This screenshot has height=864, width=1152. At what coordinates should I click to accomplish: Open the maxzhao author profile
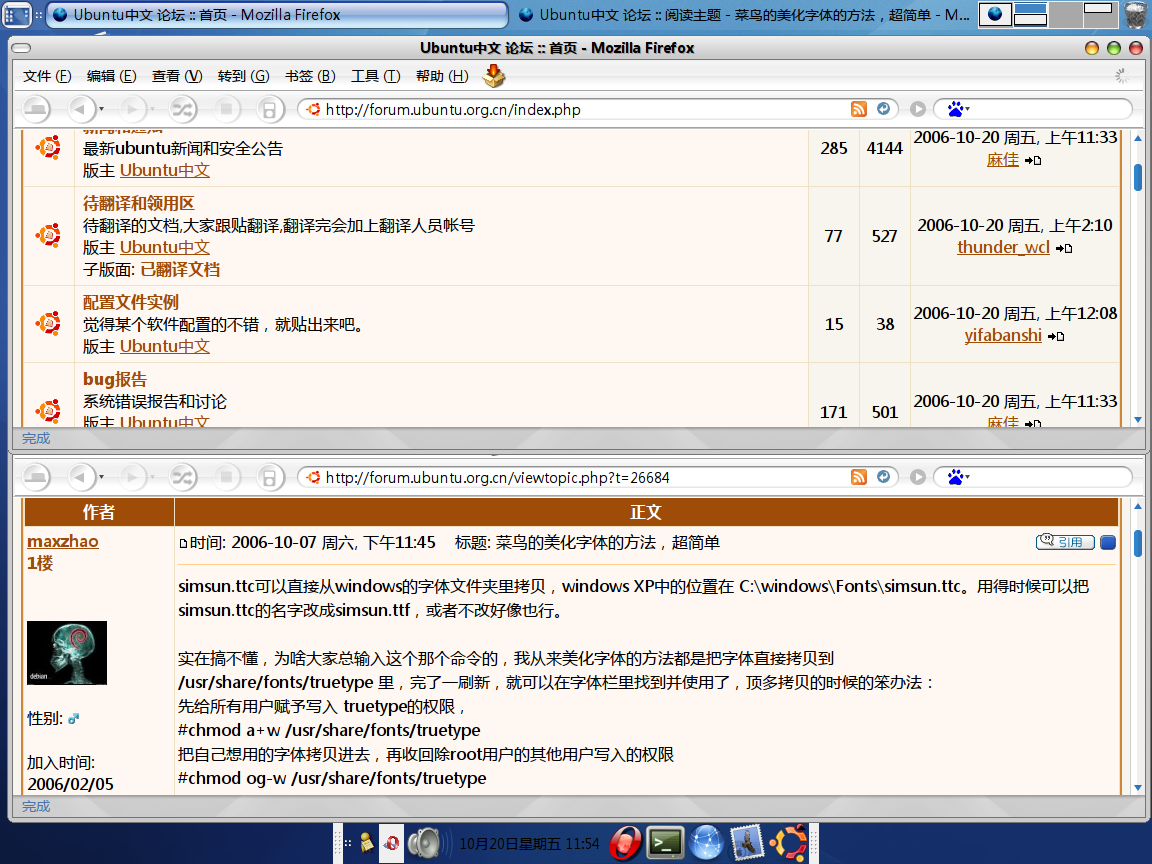coord(63,541)
